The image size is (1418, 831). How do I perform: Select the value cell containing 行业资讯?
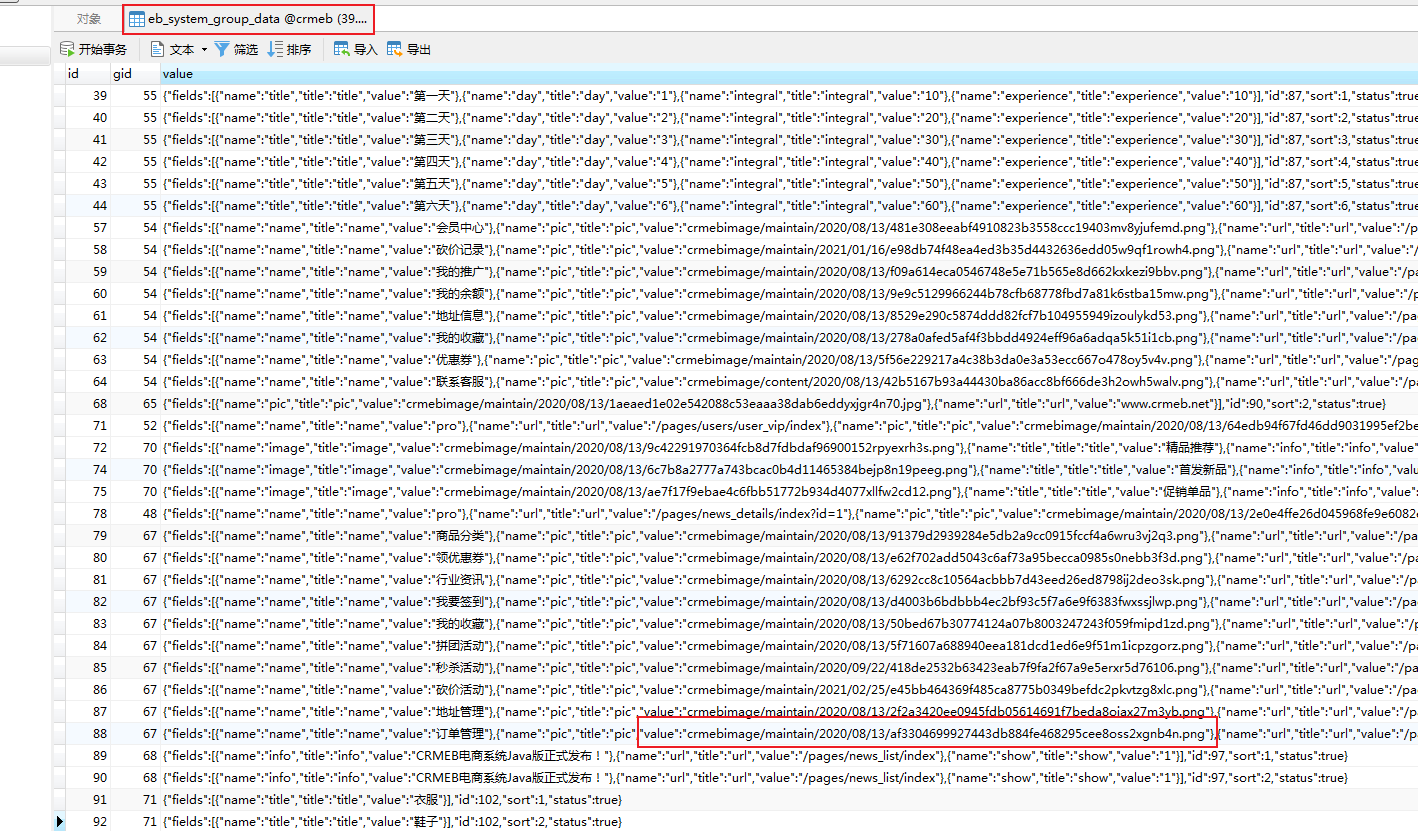coord(789,580)
